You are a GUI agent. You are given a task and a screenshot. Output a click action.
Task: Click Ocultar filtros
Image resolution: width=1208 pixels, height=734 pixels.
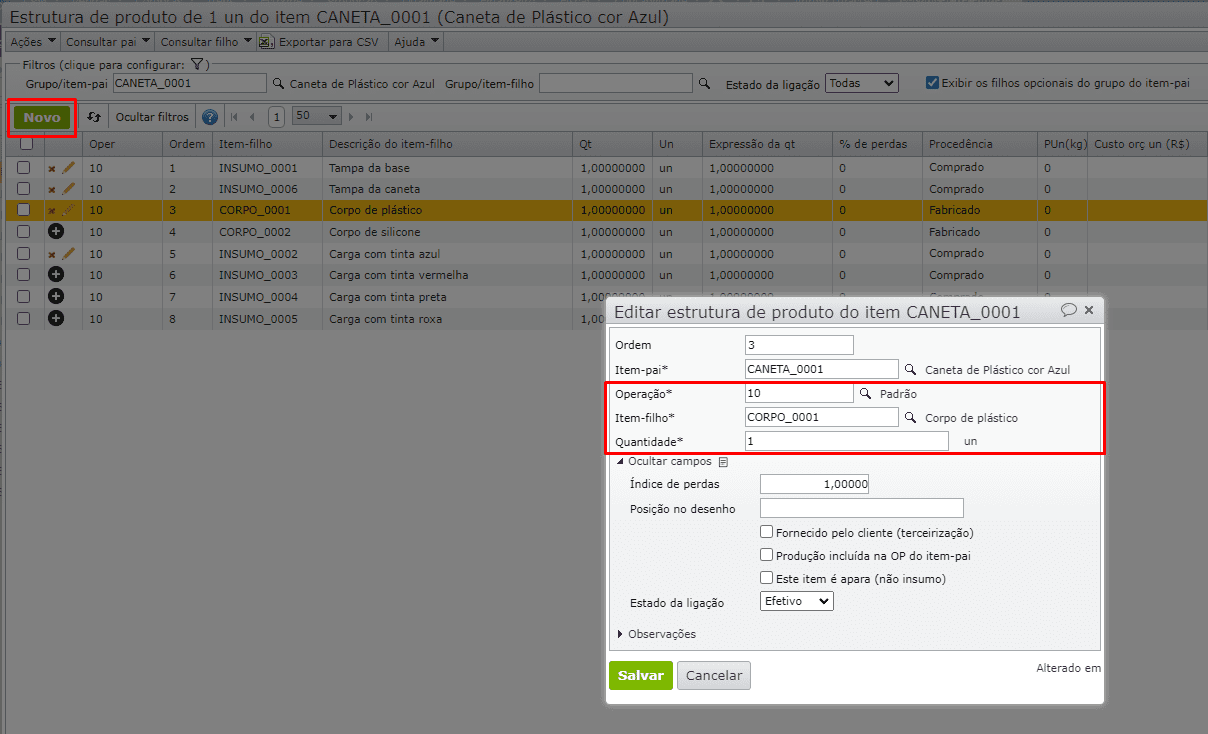point(152,117)
